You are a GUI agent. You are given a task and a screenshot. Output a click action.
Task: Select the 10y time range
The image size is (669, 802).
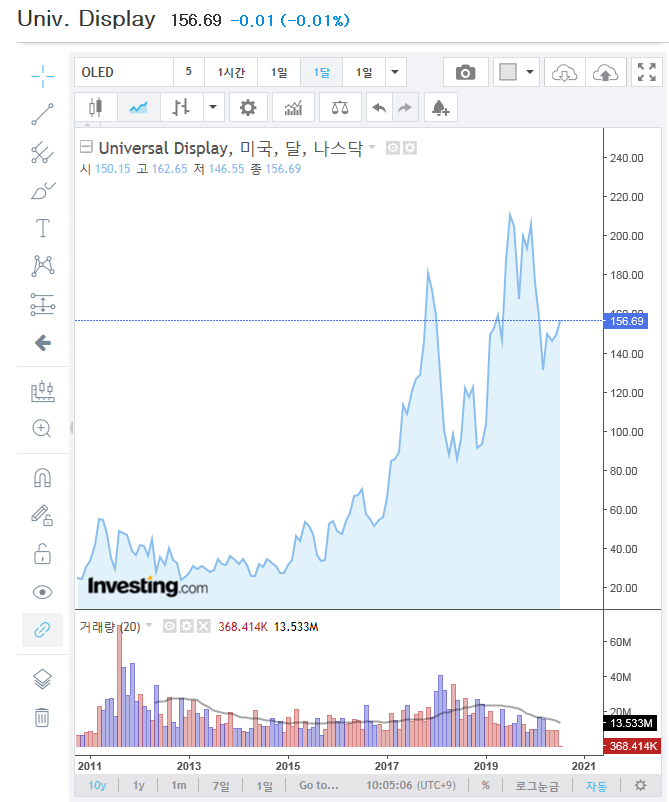97,785
